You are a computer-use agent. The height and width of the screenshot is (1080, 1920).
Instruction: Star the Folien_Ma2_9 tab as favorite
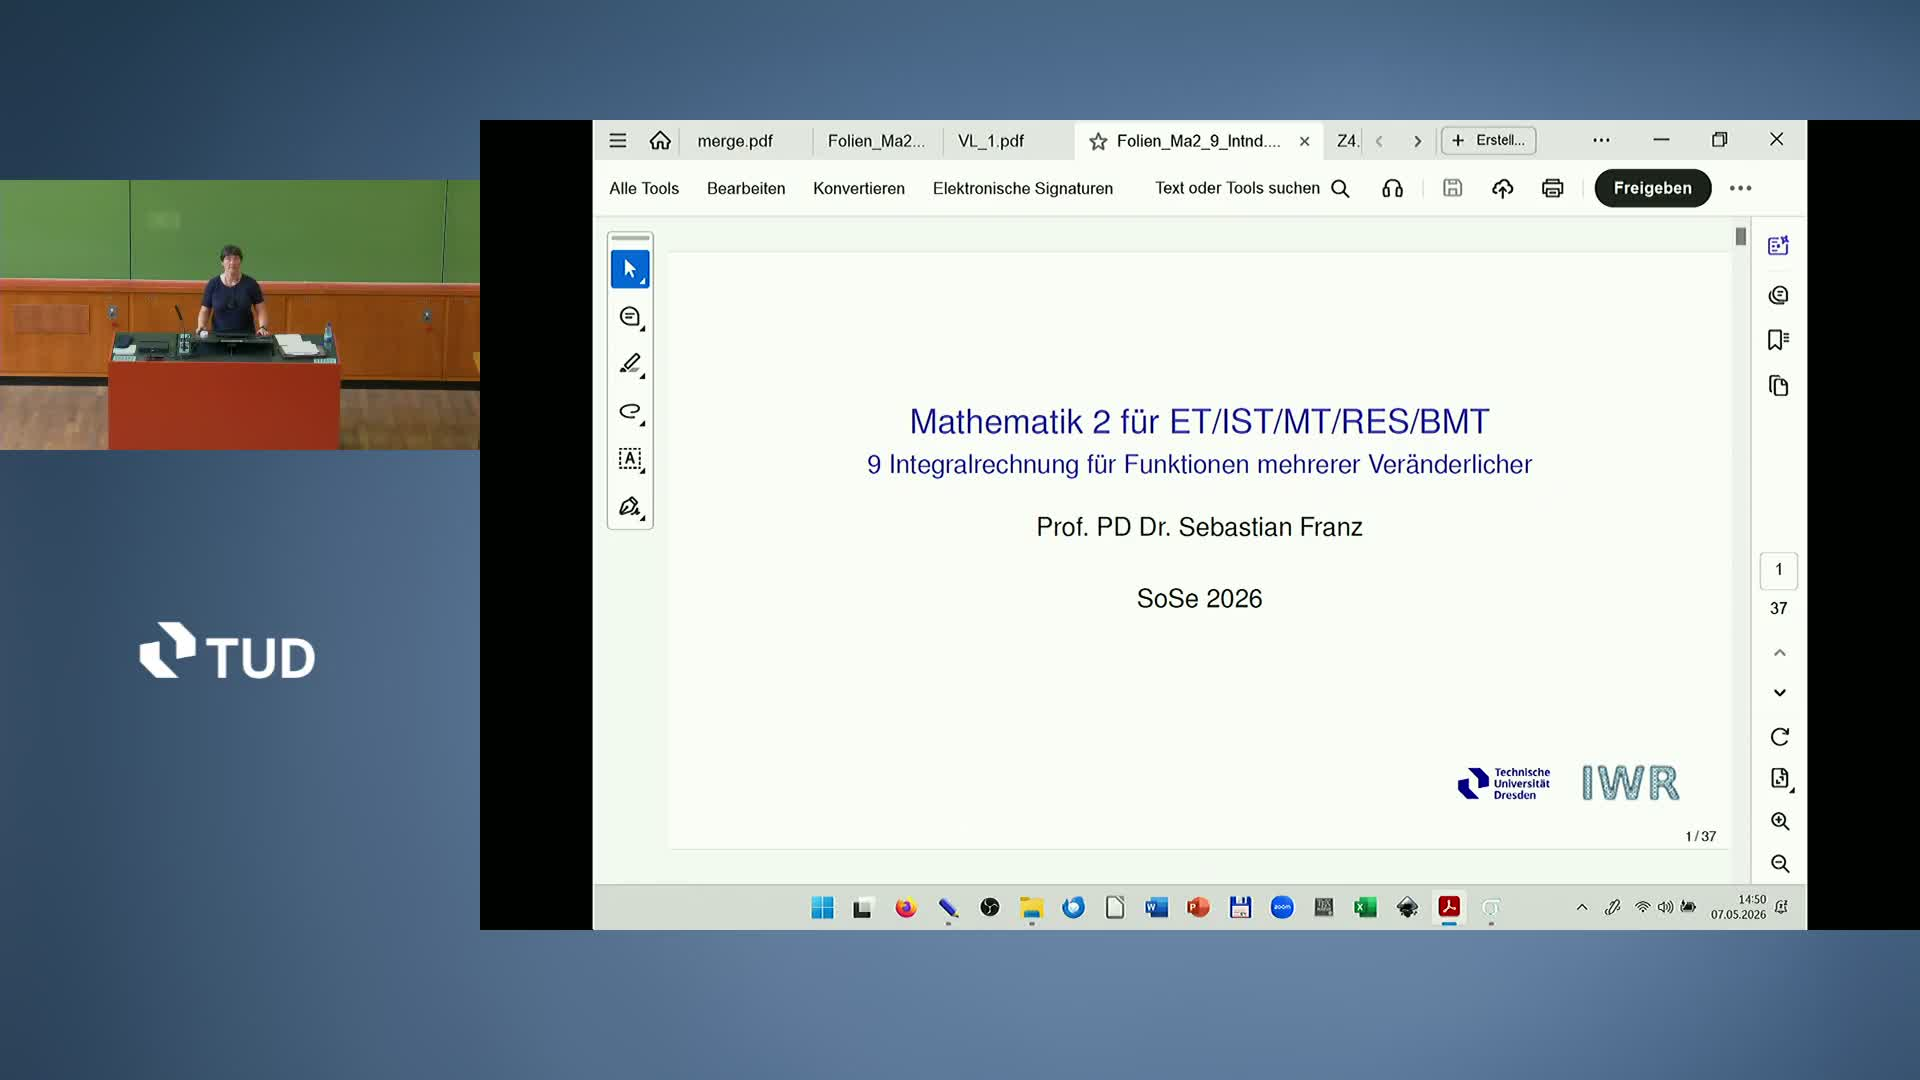pyautogui.click(x=1098, y=141)
